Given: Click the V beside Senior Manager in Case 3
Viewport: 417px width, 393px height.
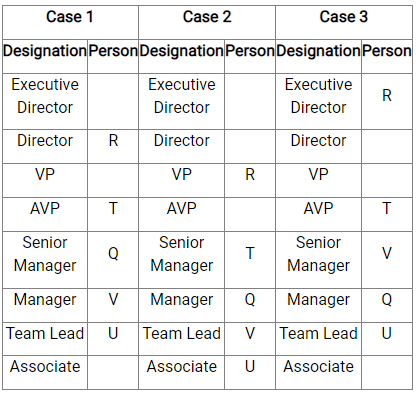Looking at the screenshot, I should pos(387,253).
